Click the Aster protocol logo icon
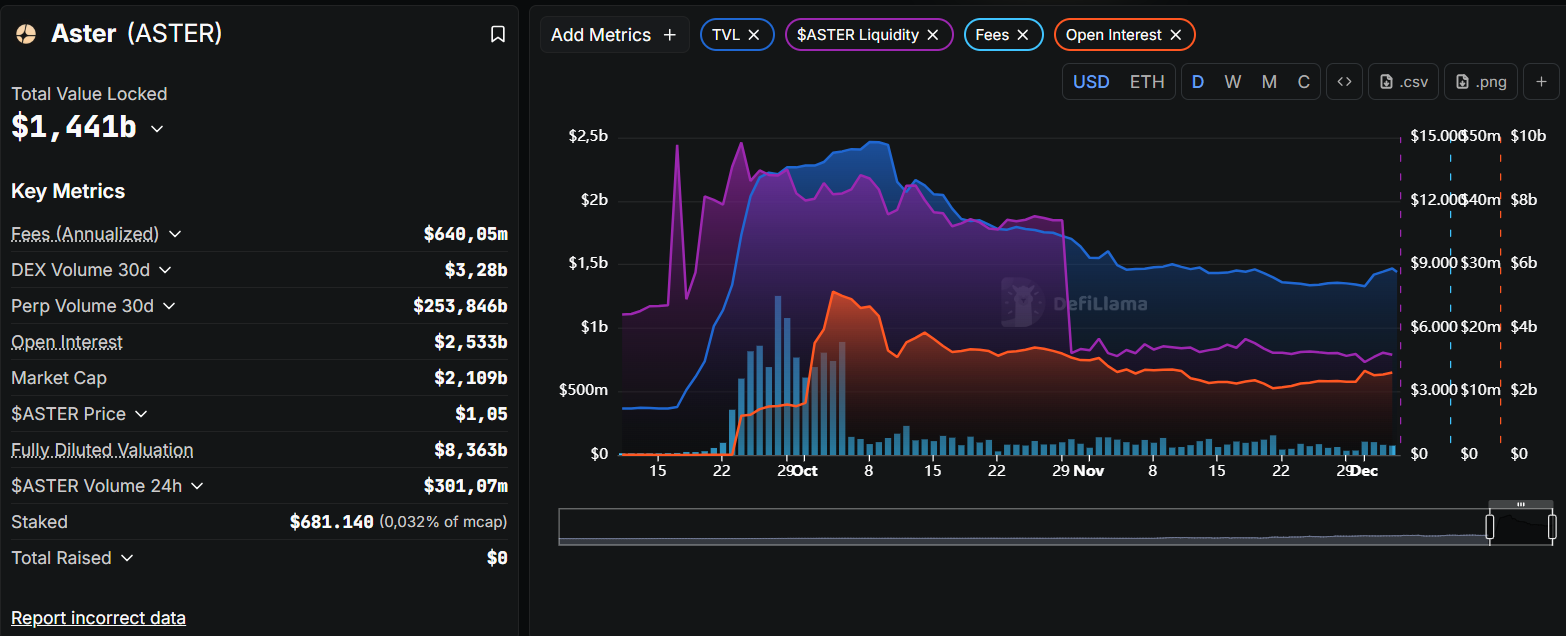The width and height of the screenshot is (1566, 636). click(26, 35)
